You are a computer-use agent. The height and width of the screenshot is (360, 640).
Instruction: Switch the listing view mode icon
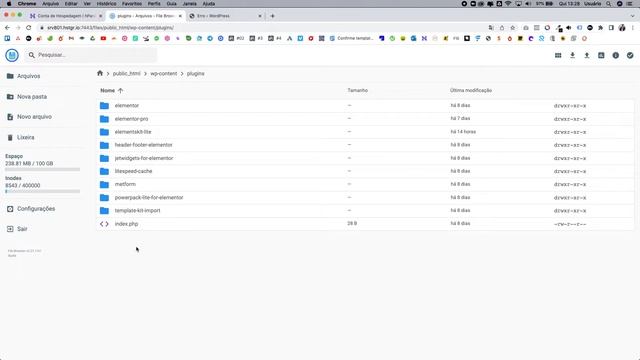[x=558, y=55]
